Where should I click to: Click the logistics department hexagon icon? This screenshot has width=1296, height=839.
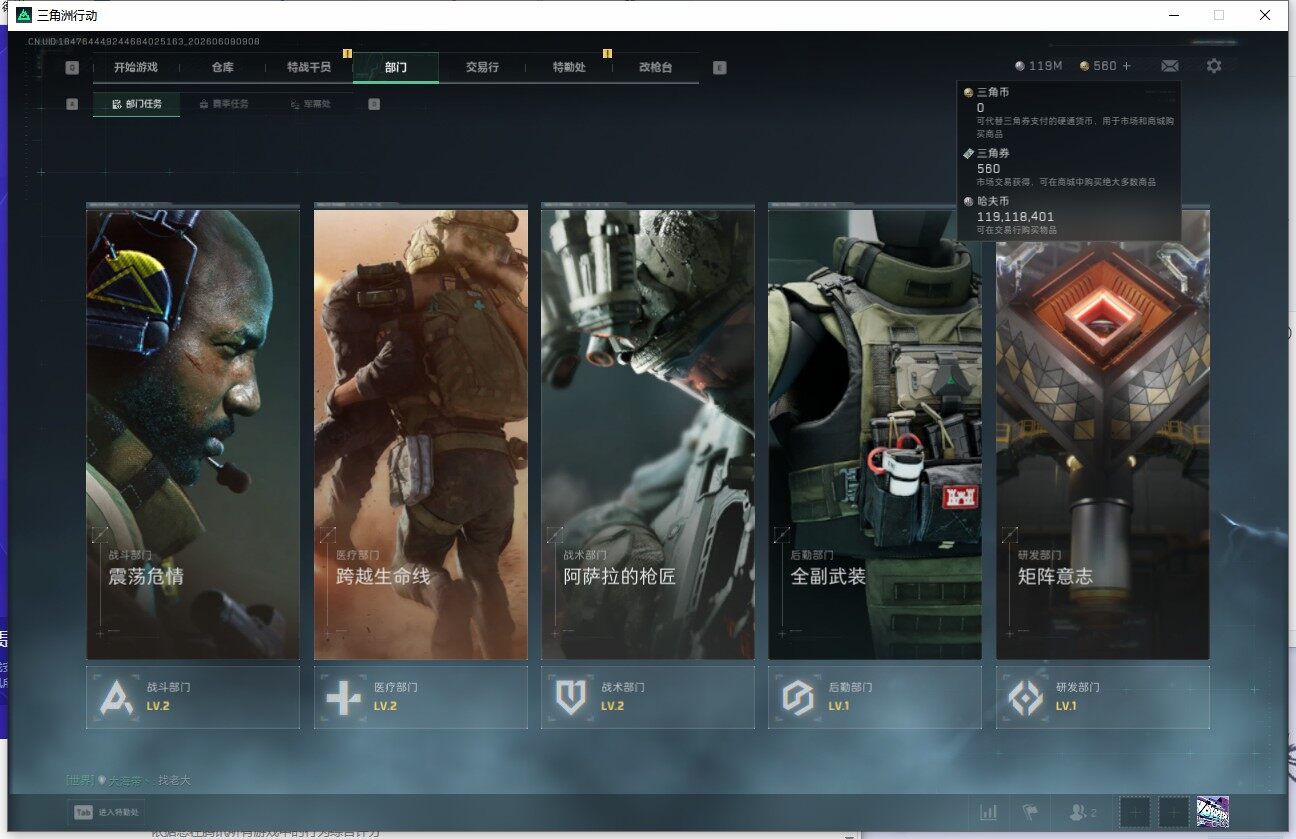tap(798, 697)
